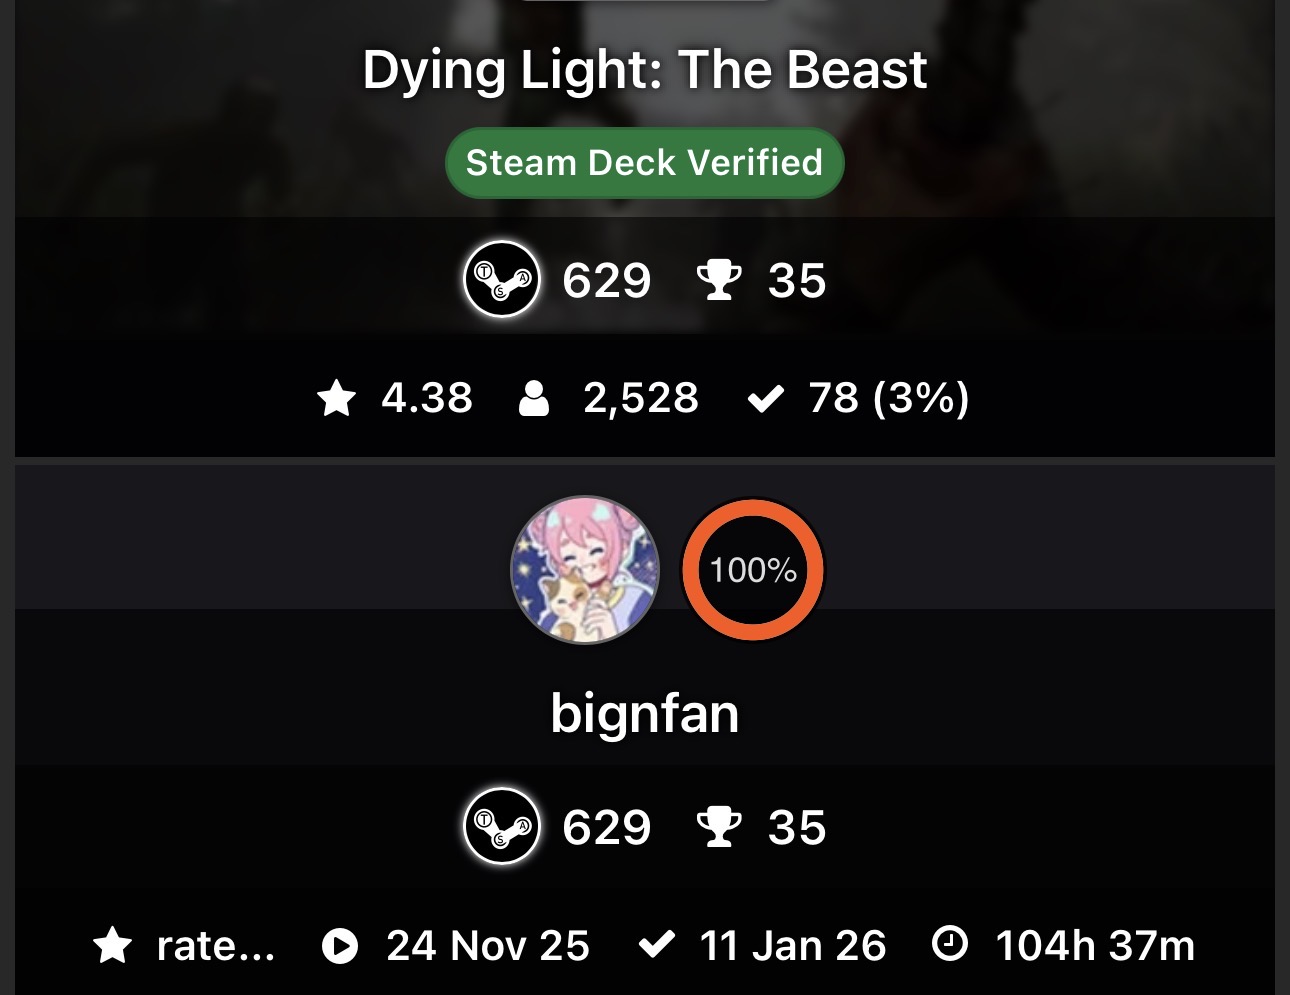This screenshot has width=1290, height=995.
Task: Select the 2,528 gamers count
Action: click(x=641, y=398)
